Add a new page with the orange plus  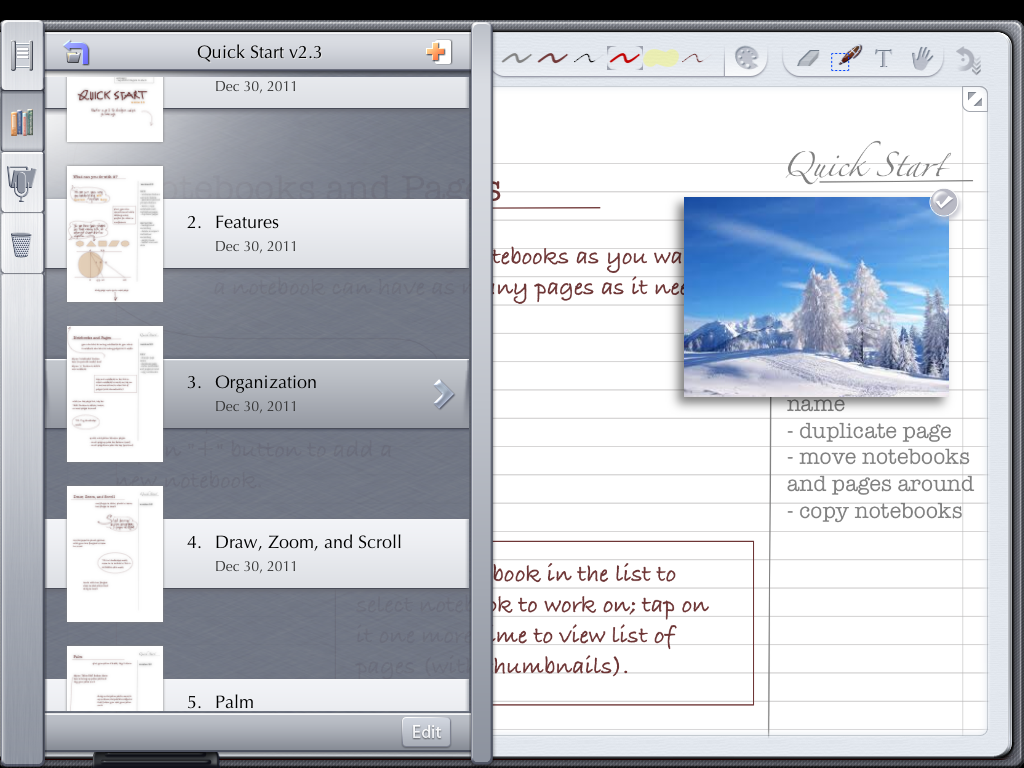438,52
